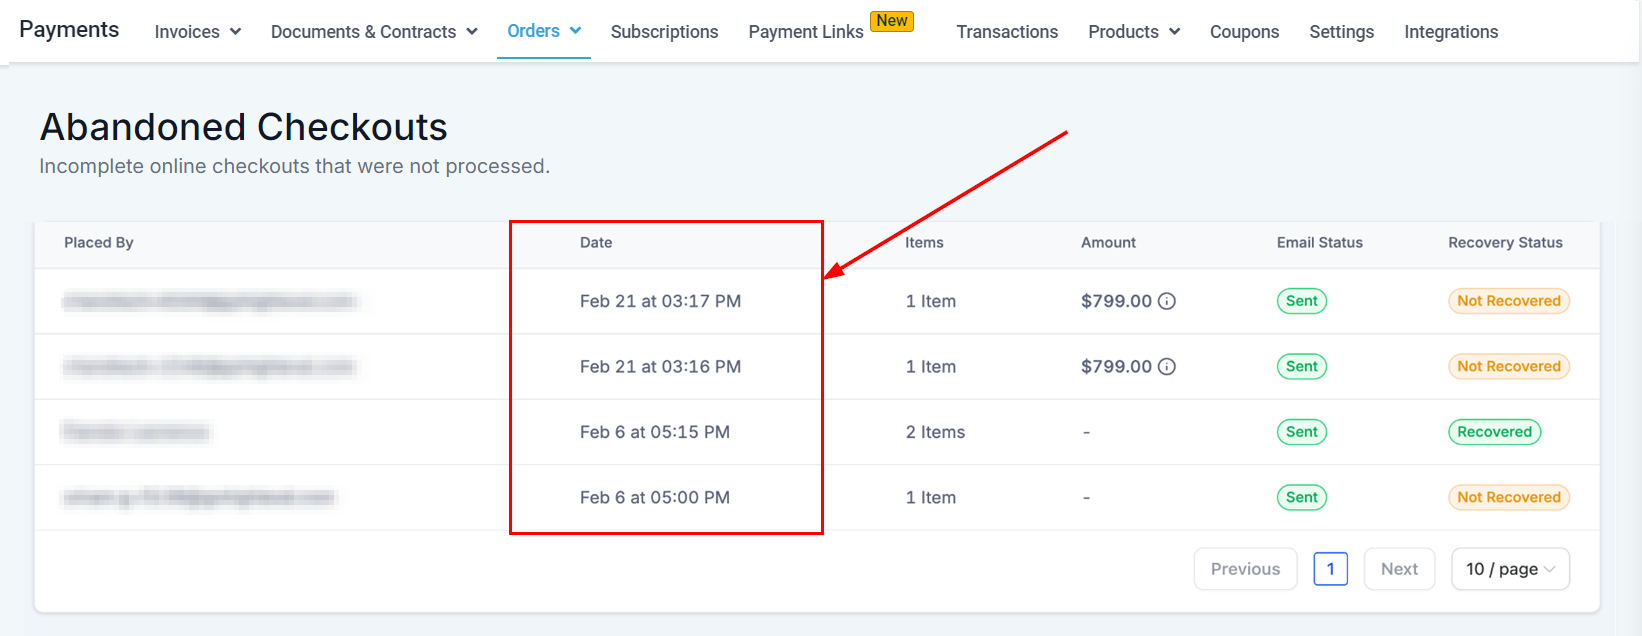
Task: Go to the Subscriptions tab
Action: tap(664, 32)
